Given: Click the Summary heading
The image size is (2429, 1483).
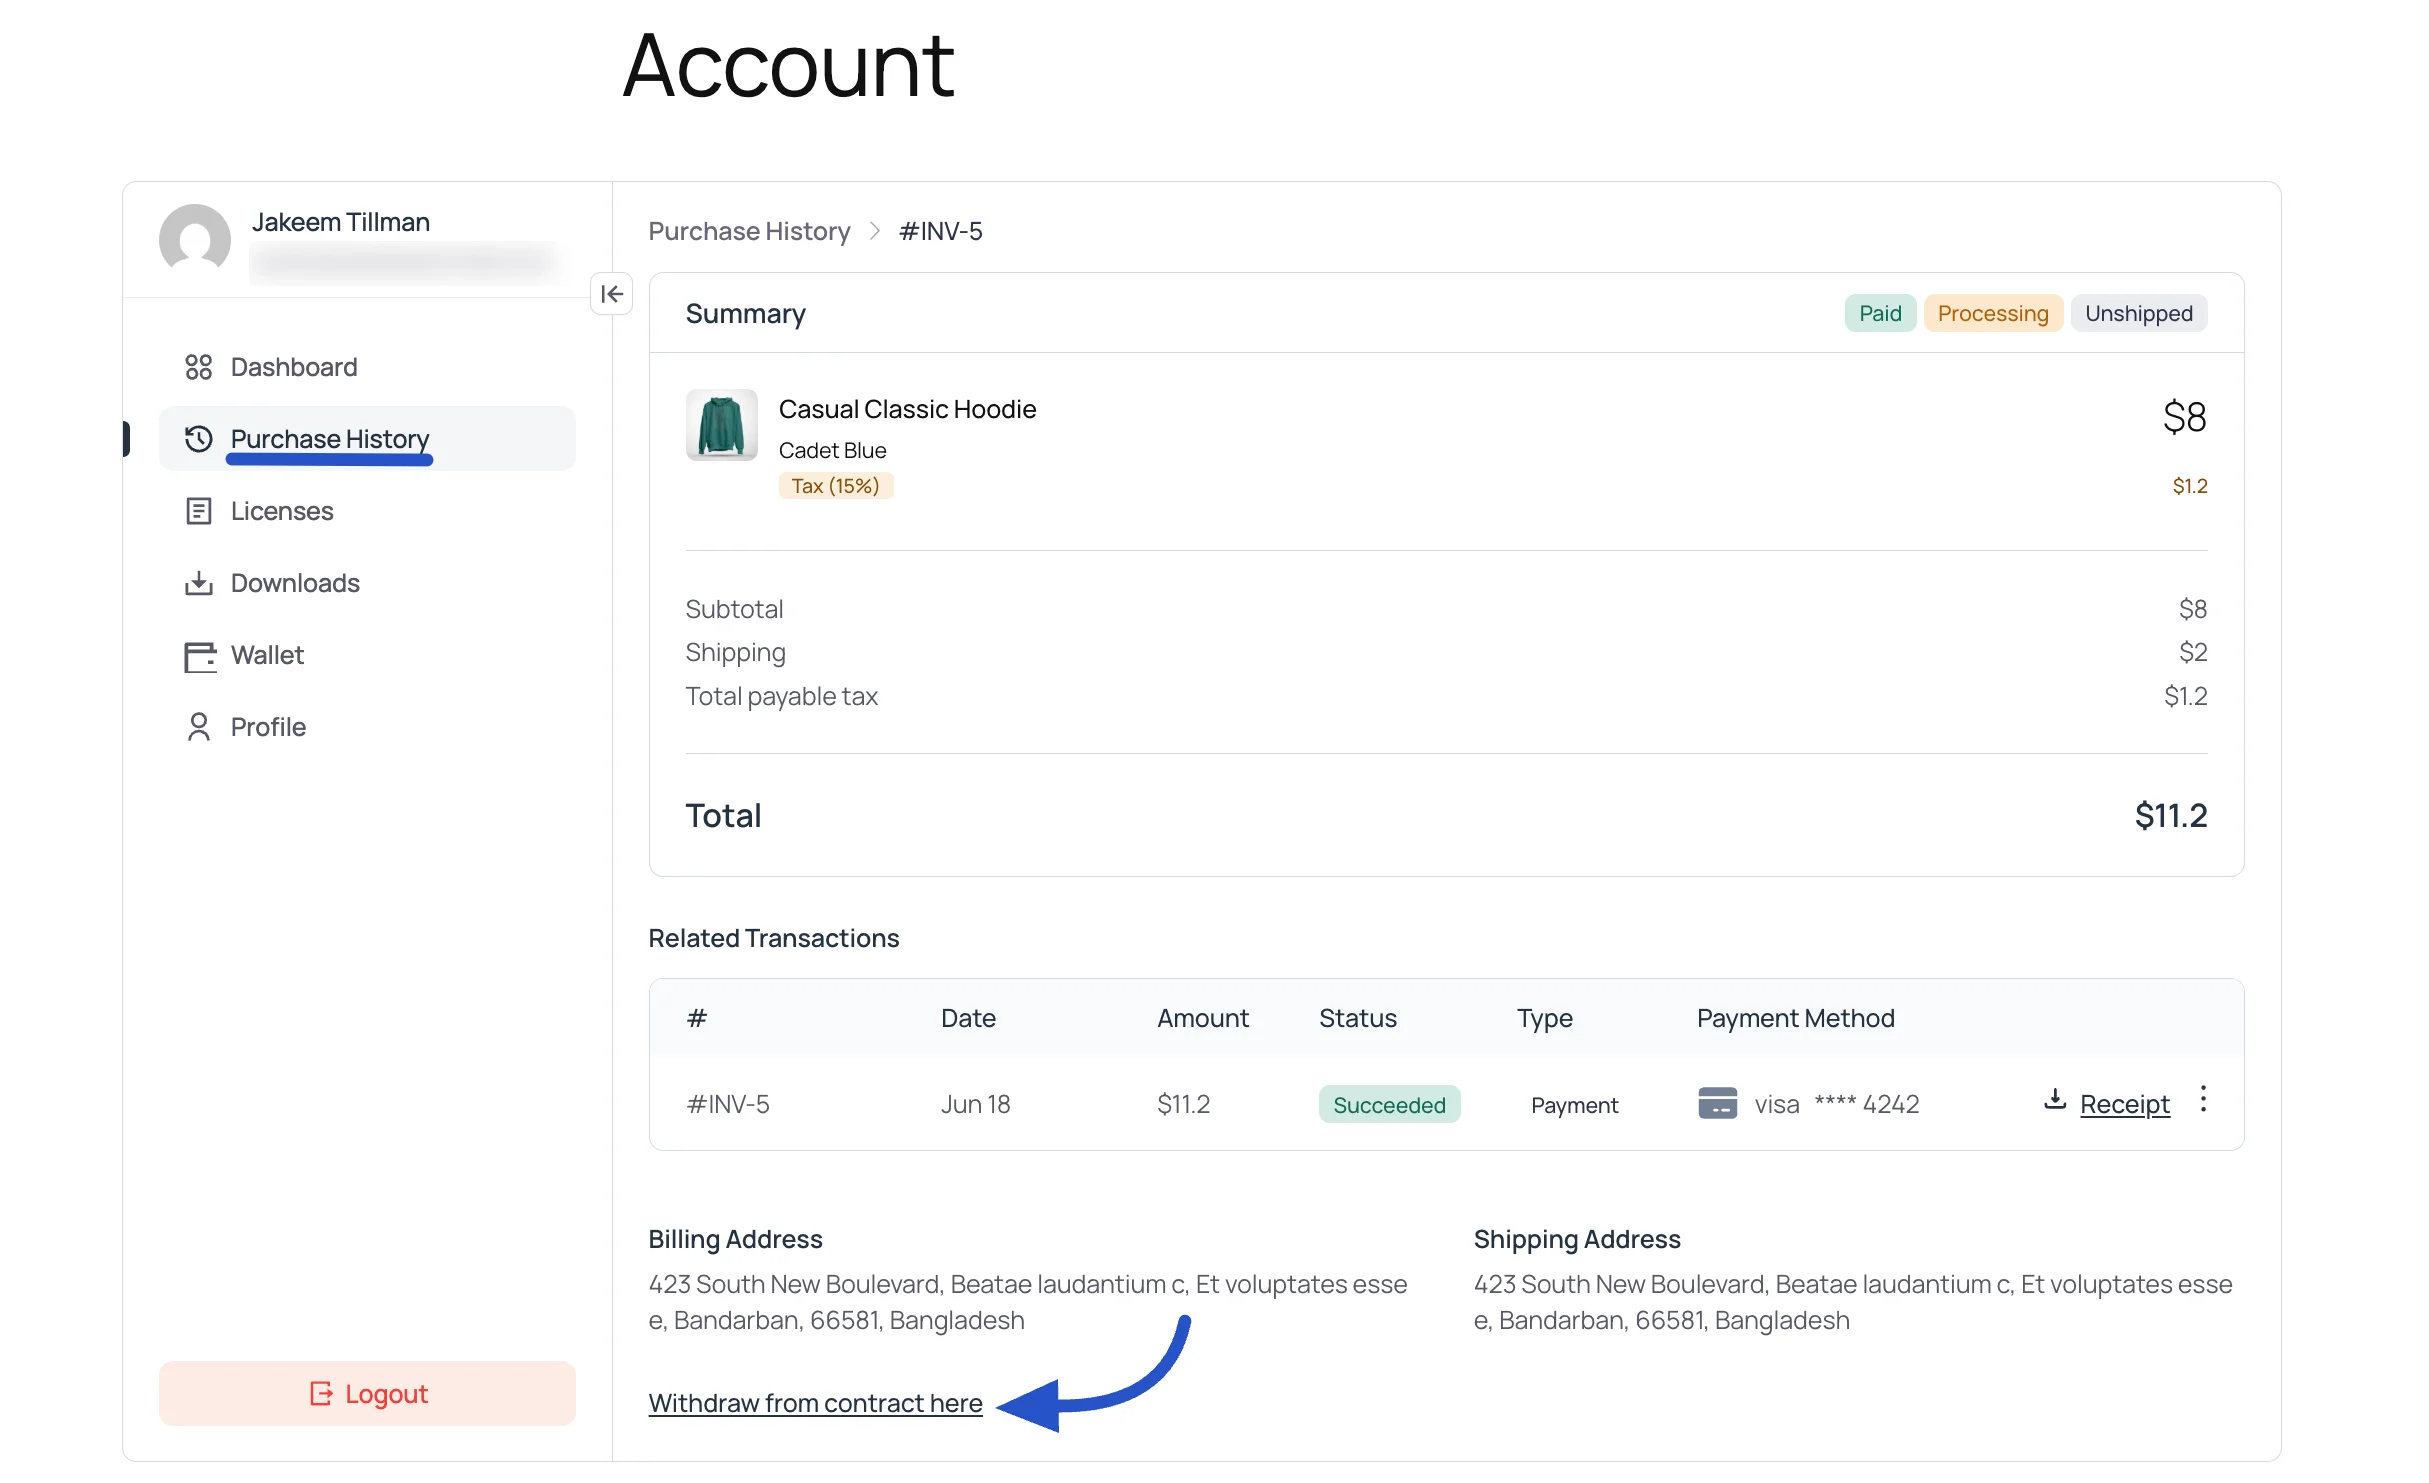Looking at the screenshot, I should 745,313.
